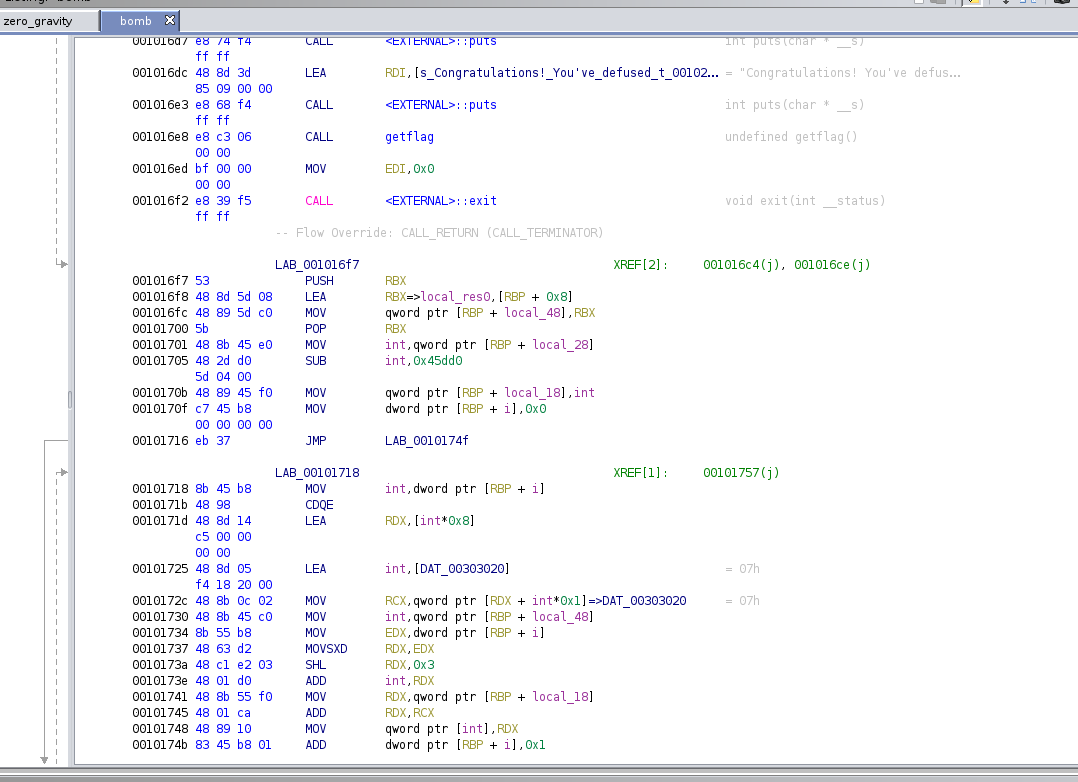Select address 0010174b
Image resolution: width=1078 pixels, height=782 pixels.
pyautogui.click(x=160, y=745)
